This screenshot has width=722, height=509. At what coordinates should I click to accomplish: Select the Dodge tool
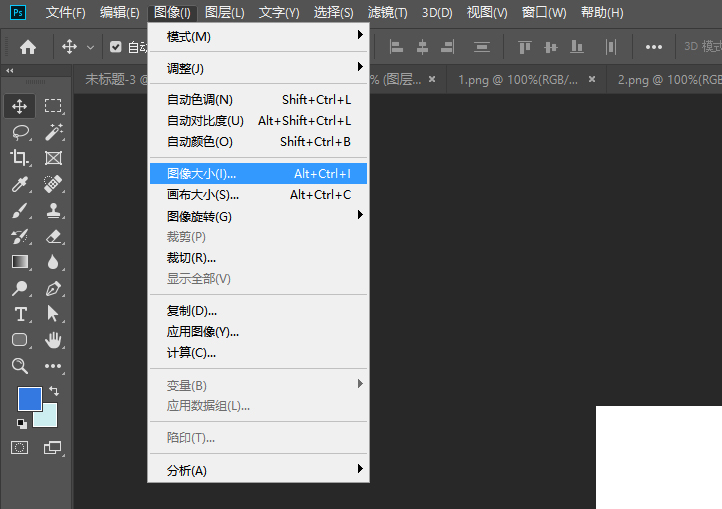20,289
